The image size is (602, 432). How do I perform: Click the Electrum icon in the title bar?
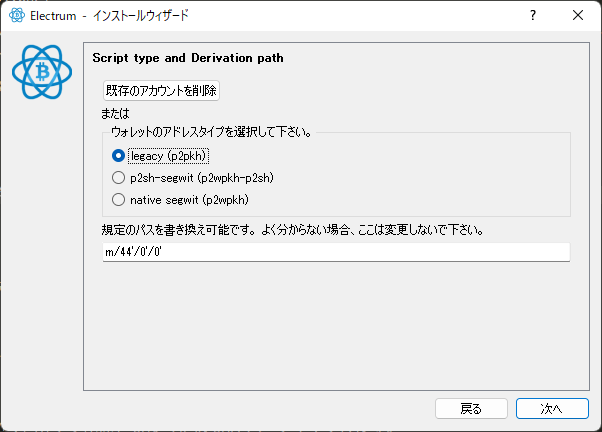pyautogui.click(x=16, y=16)
